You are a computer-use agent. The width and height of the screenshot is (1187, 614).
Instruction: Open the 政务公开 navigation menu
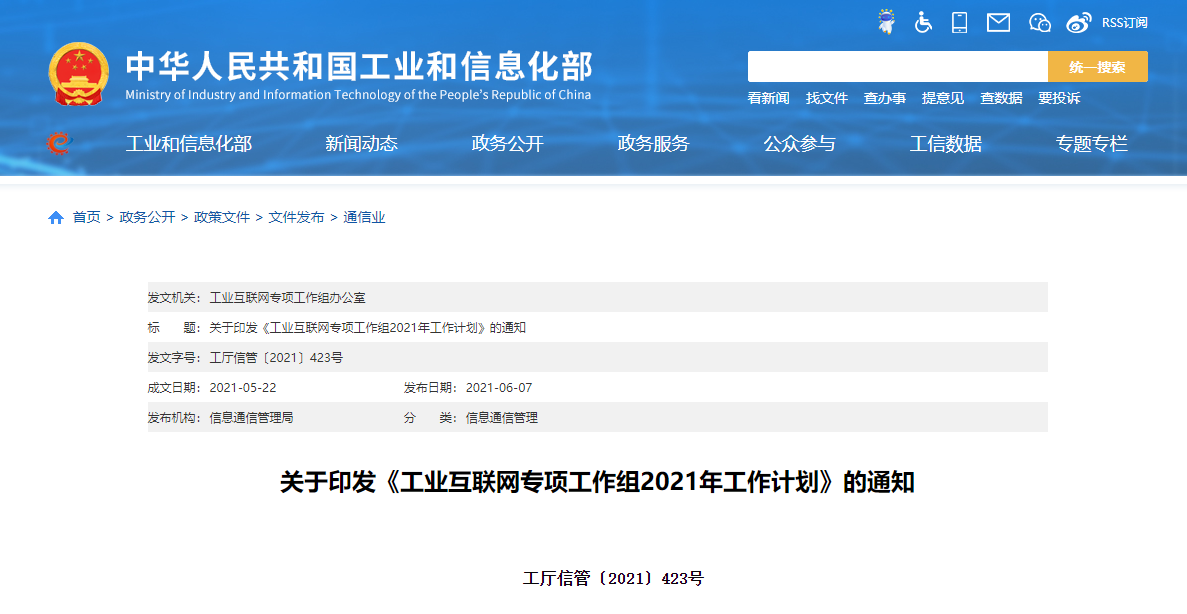(507, 144)
